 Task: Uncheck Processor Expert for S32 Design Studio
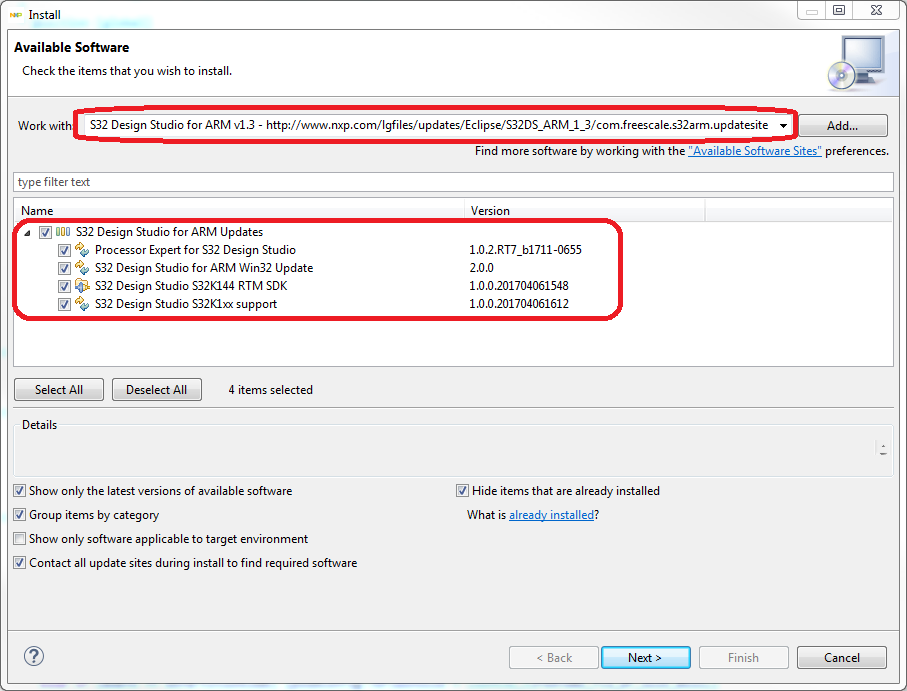[x=64, y=250]
